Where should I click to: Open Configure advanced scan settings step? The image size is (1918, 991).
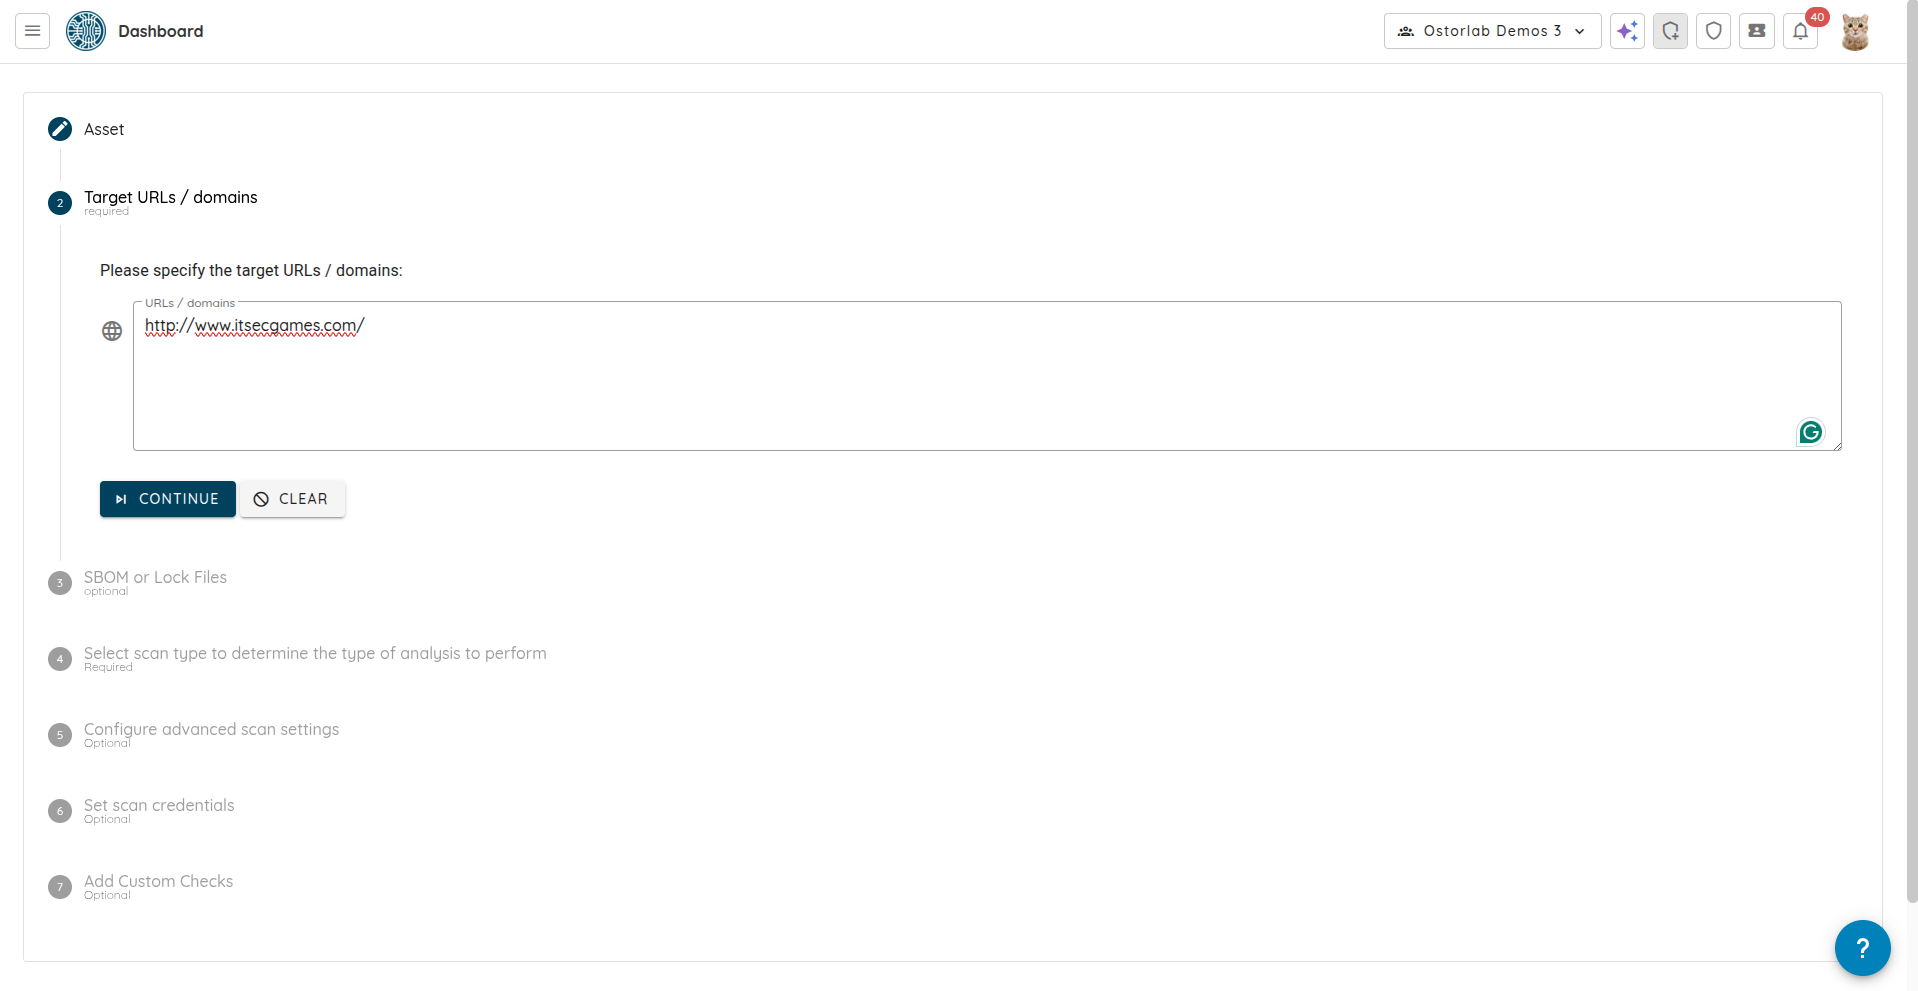(x=211, y=730)
